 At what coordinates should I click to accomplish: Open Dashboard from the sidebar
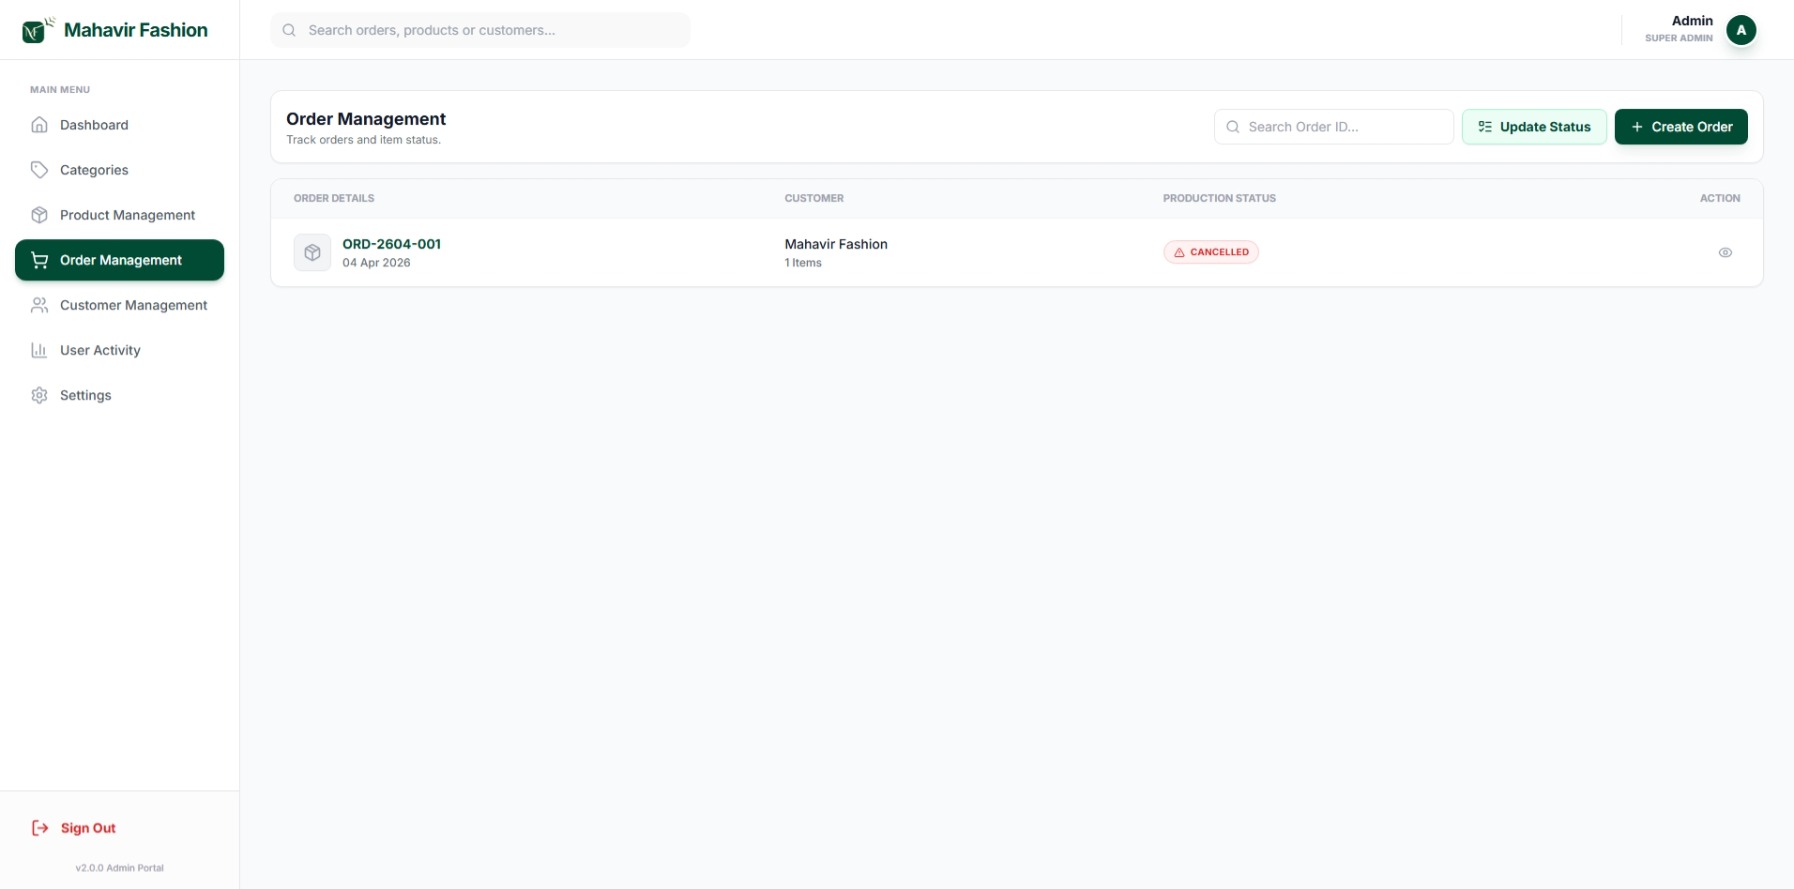point(94,125)
